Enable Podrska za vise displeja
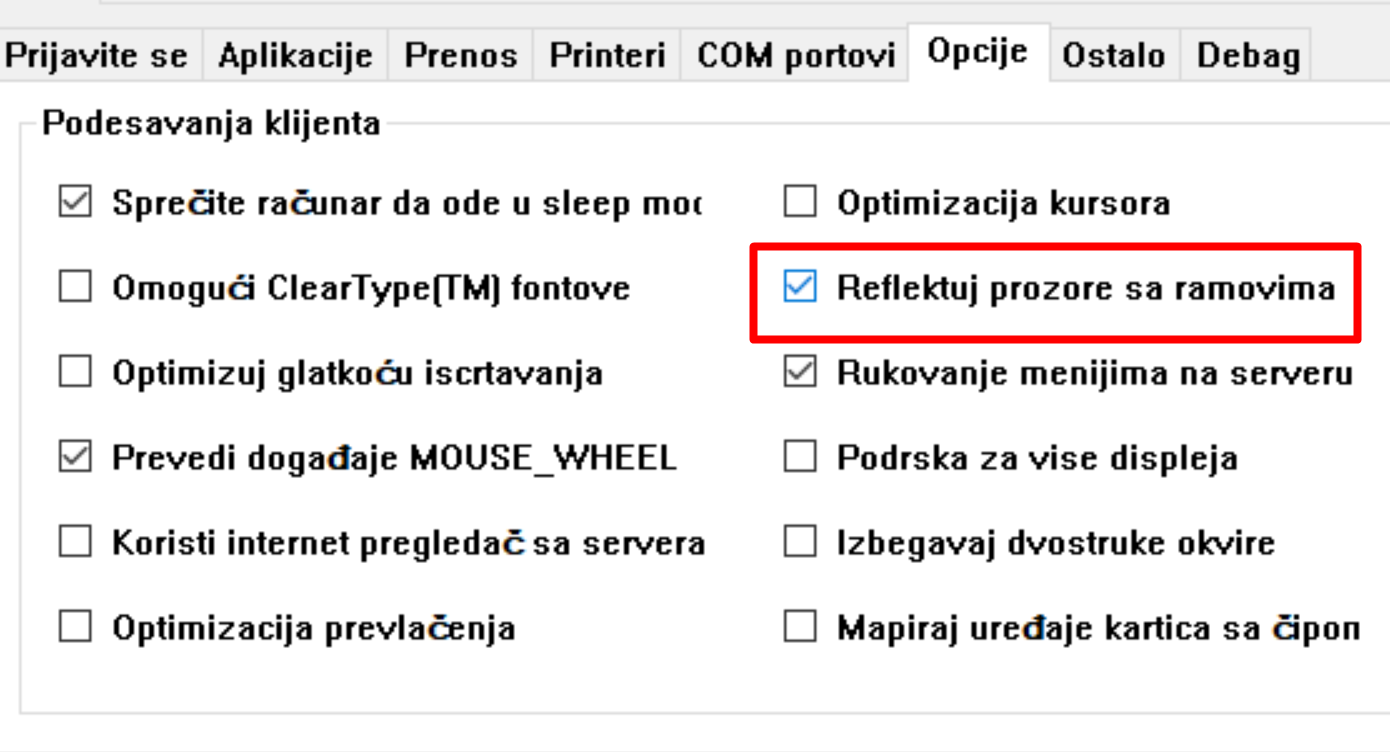 tap(799, 459)
